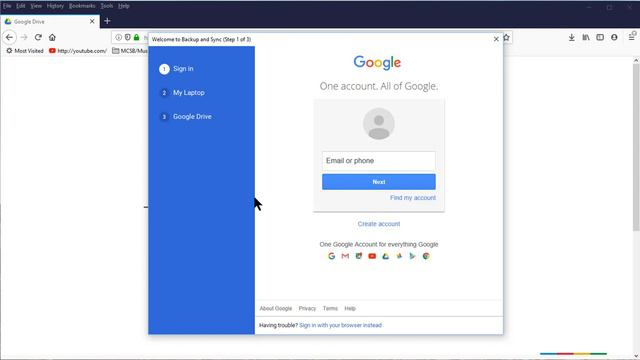Image resolution: width=640 pixels, height=360 pixels.
Task: Click the green padlock security icon
Action: coord(136,38)
